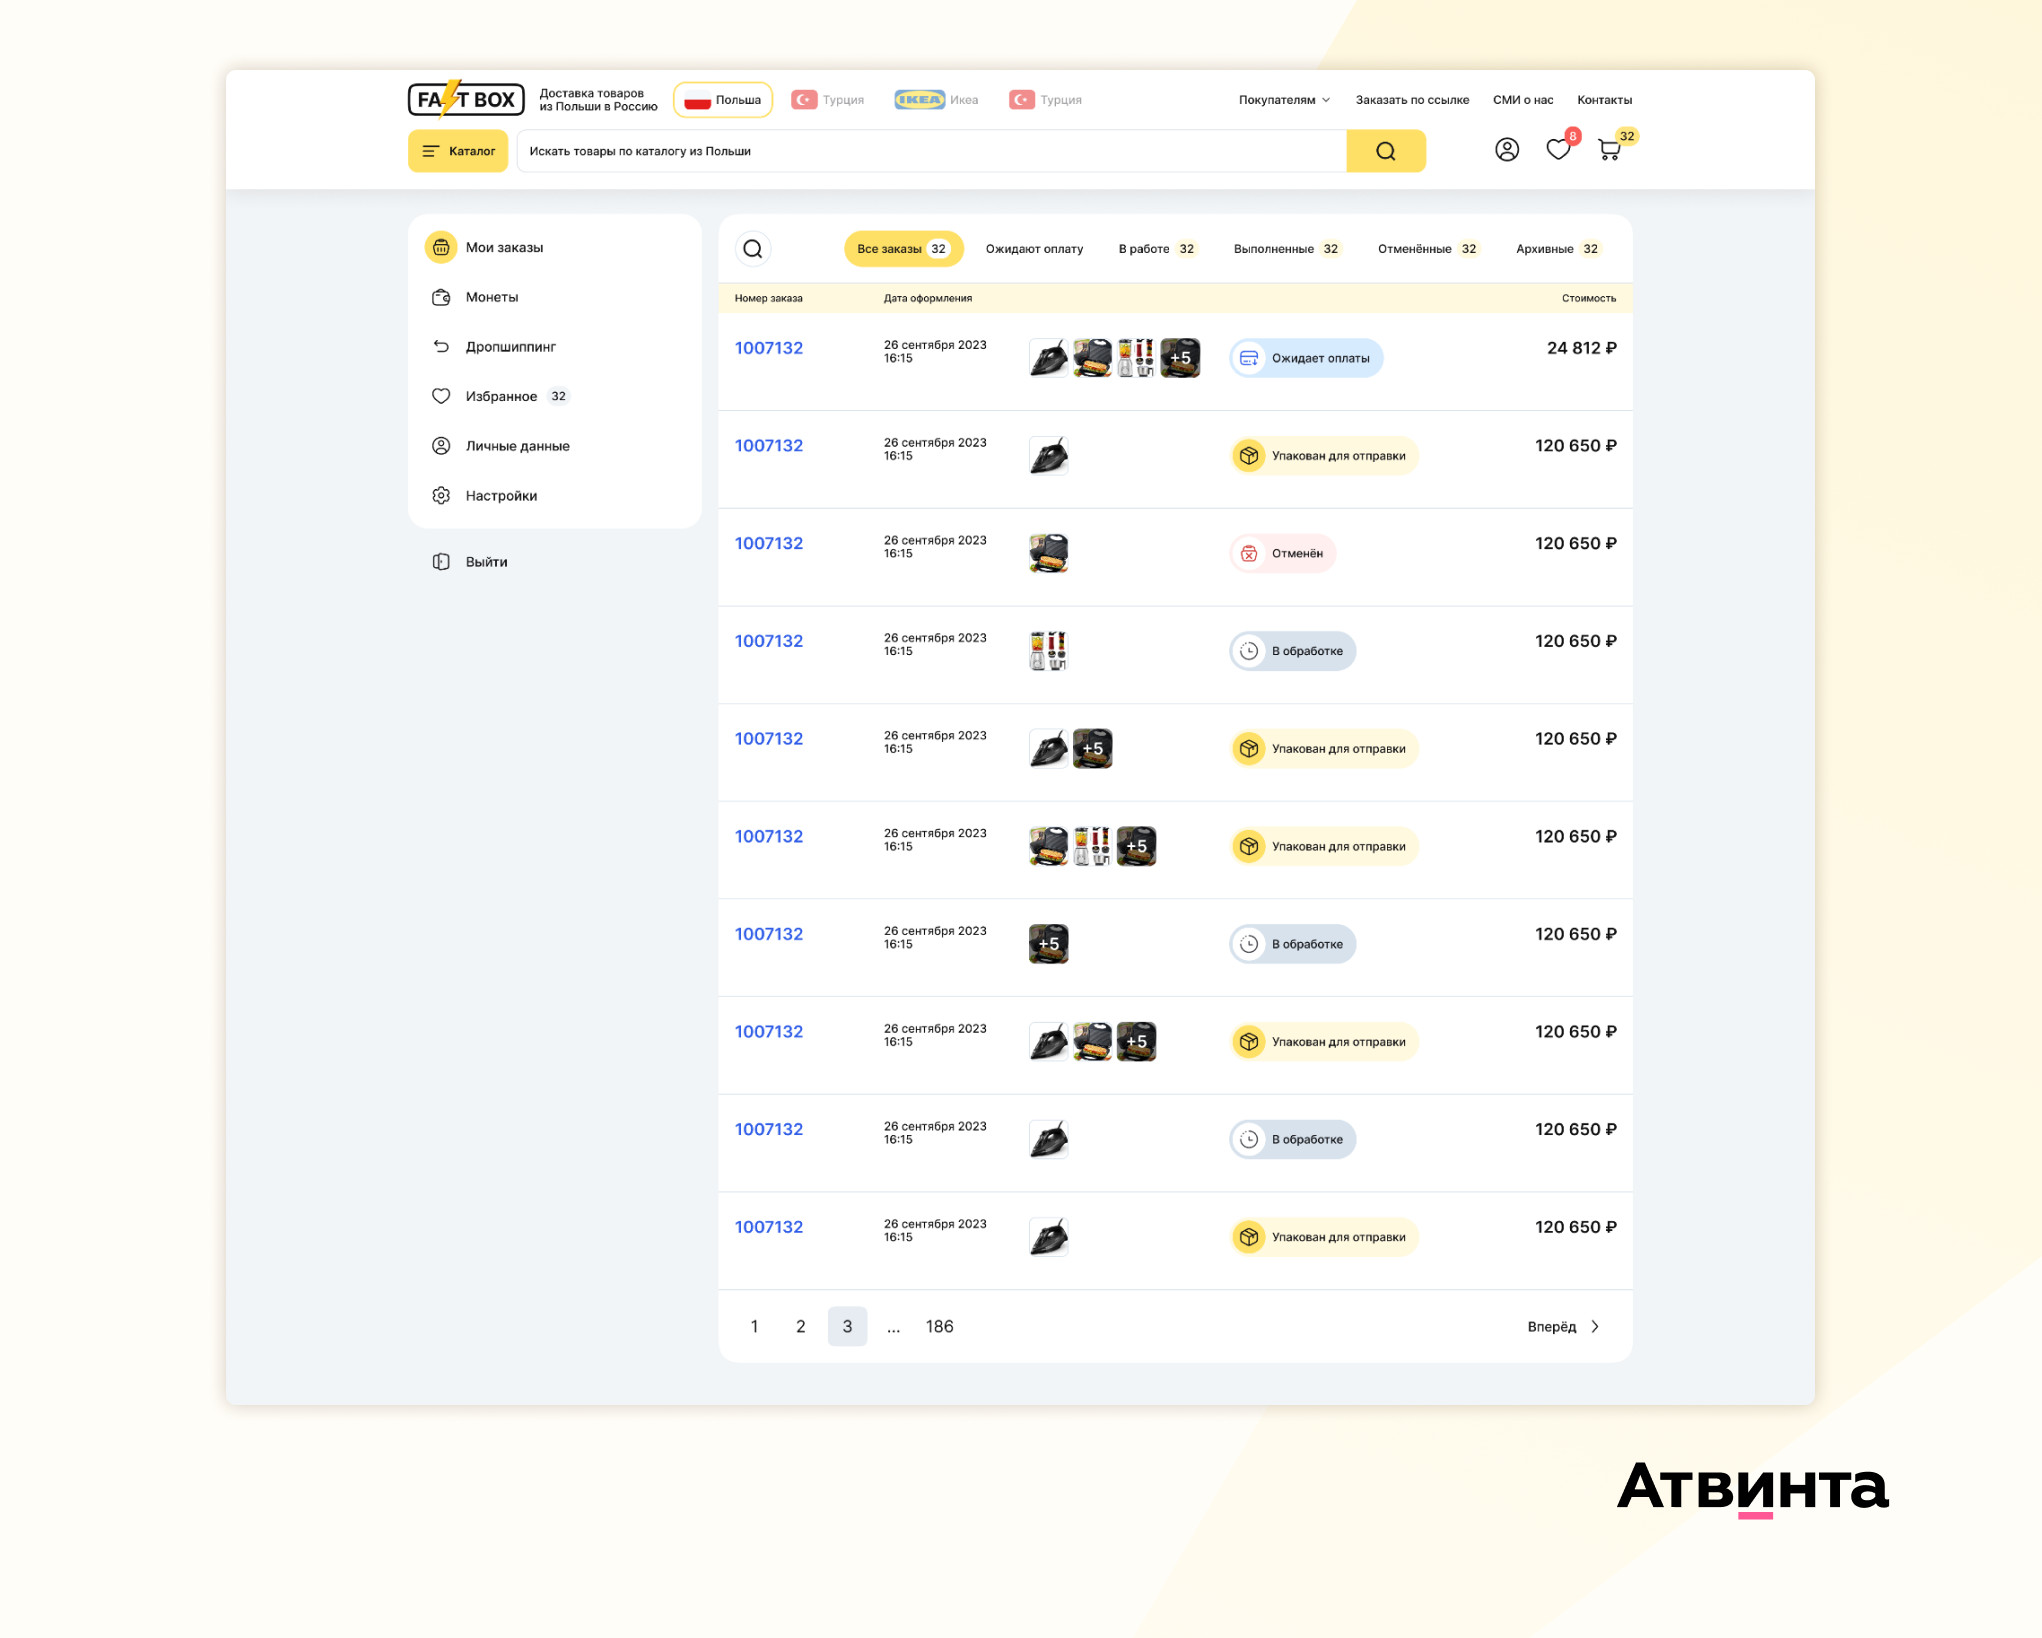Select Польша country switch
The height and width of the screenshot is (1638, 2042).
coord(723,100)
